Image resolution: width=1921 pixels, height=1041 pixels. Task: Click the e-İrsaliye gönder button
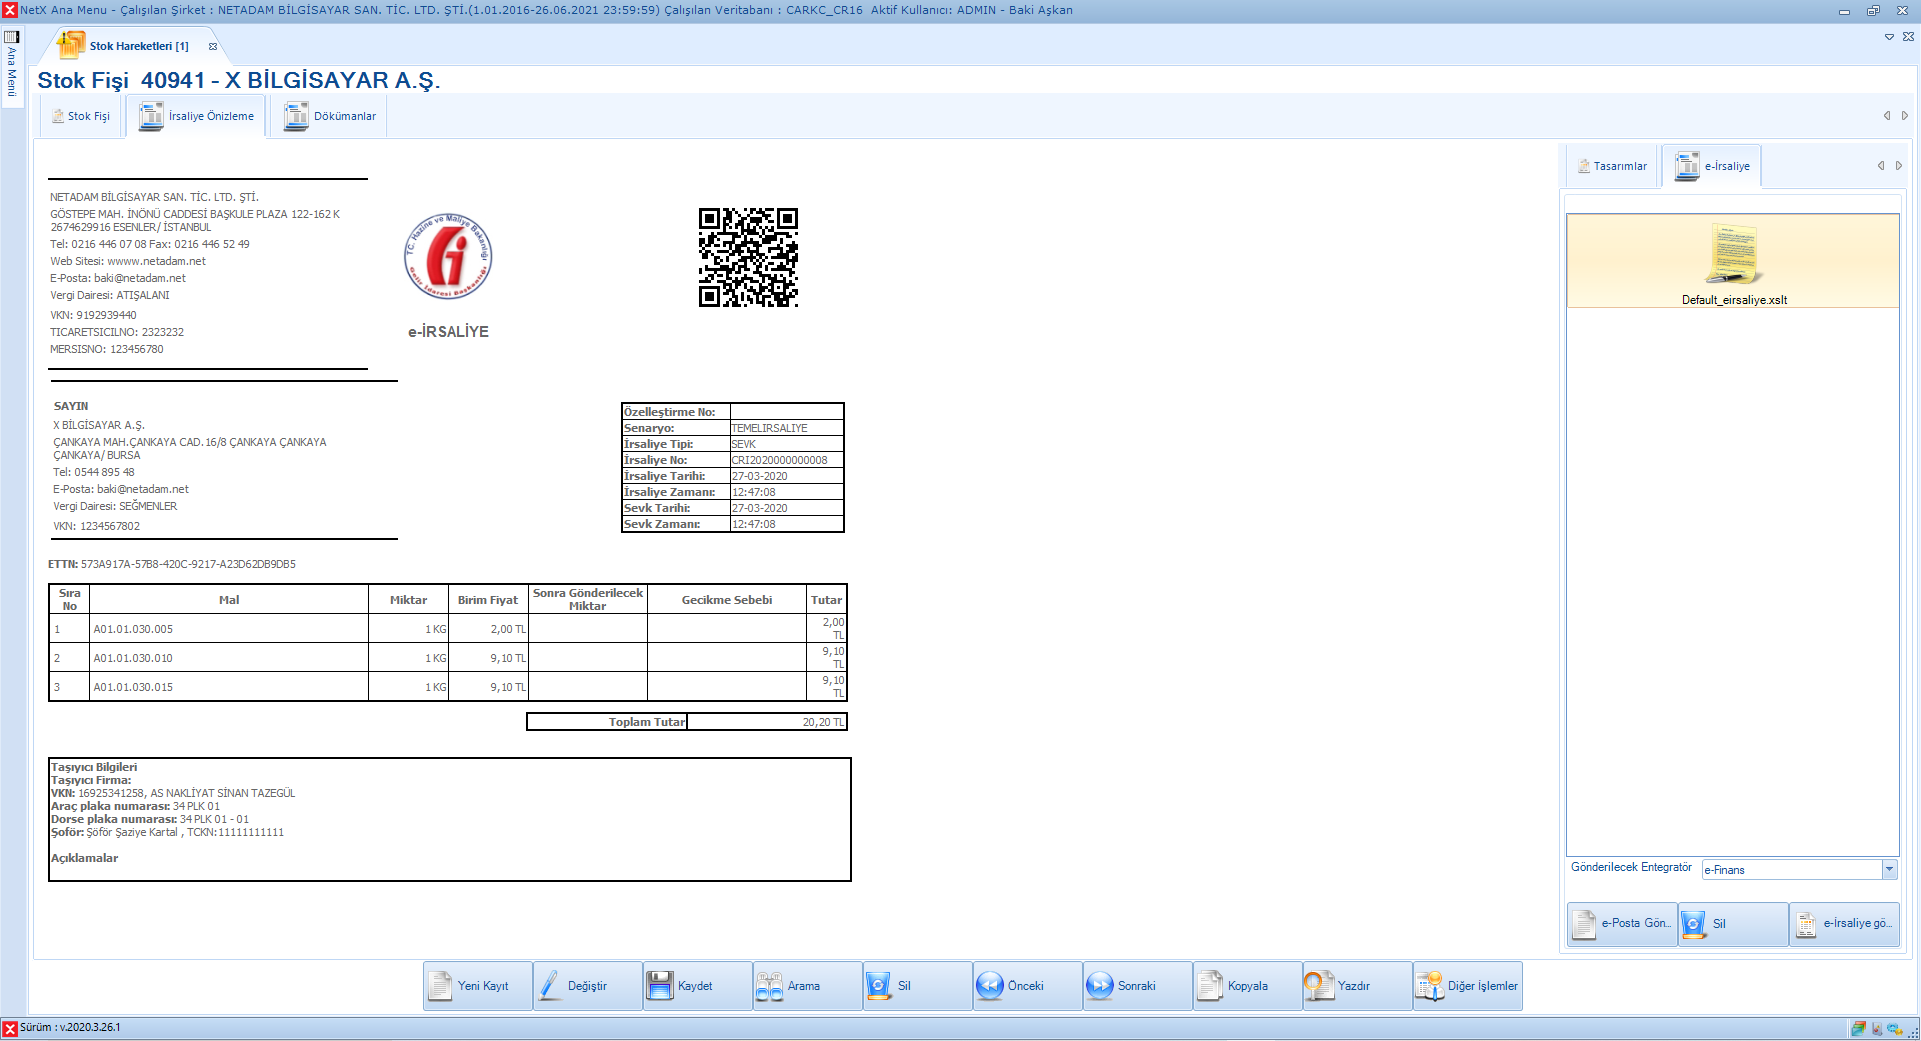pos(1844,924)
